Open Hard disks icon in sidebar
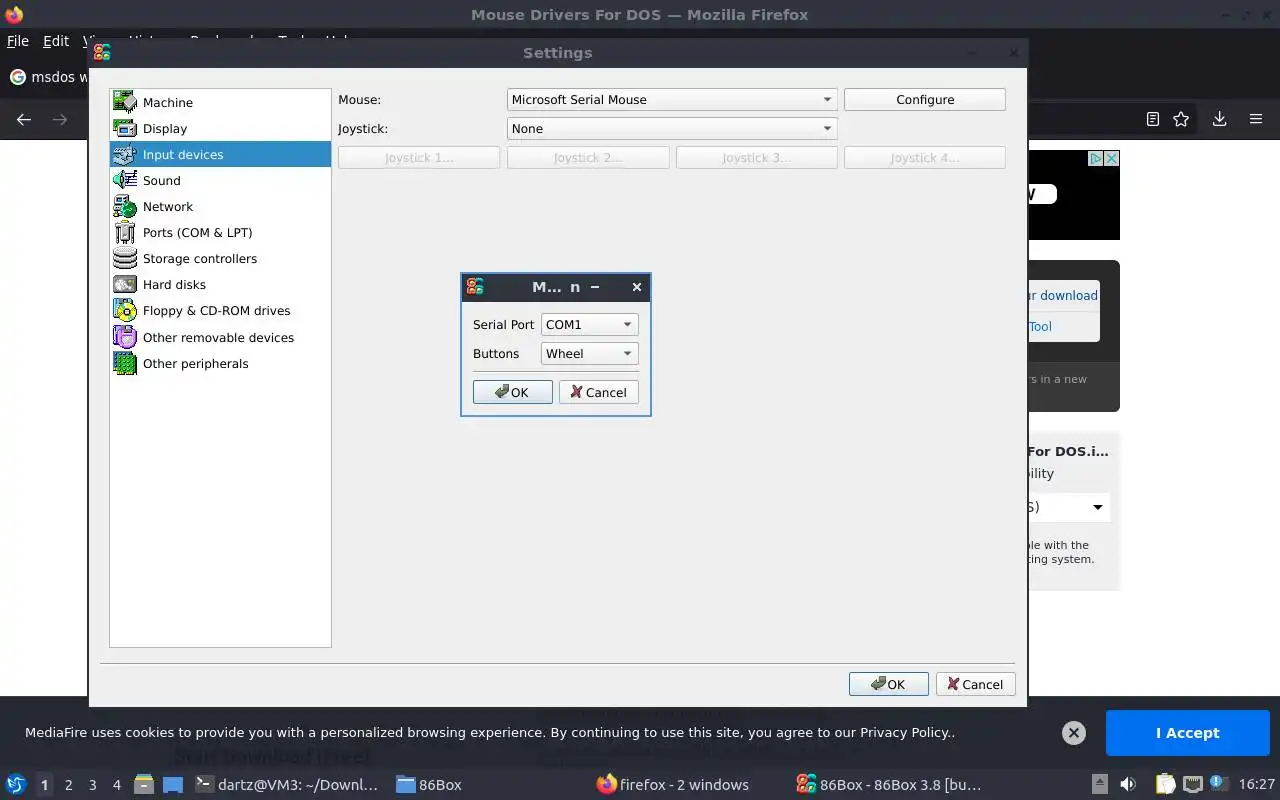This screenshot has height=800, width=1280. pyautogui.click(x=125, y=284)
